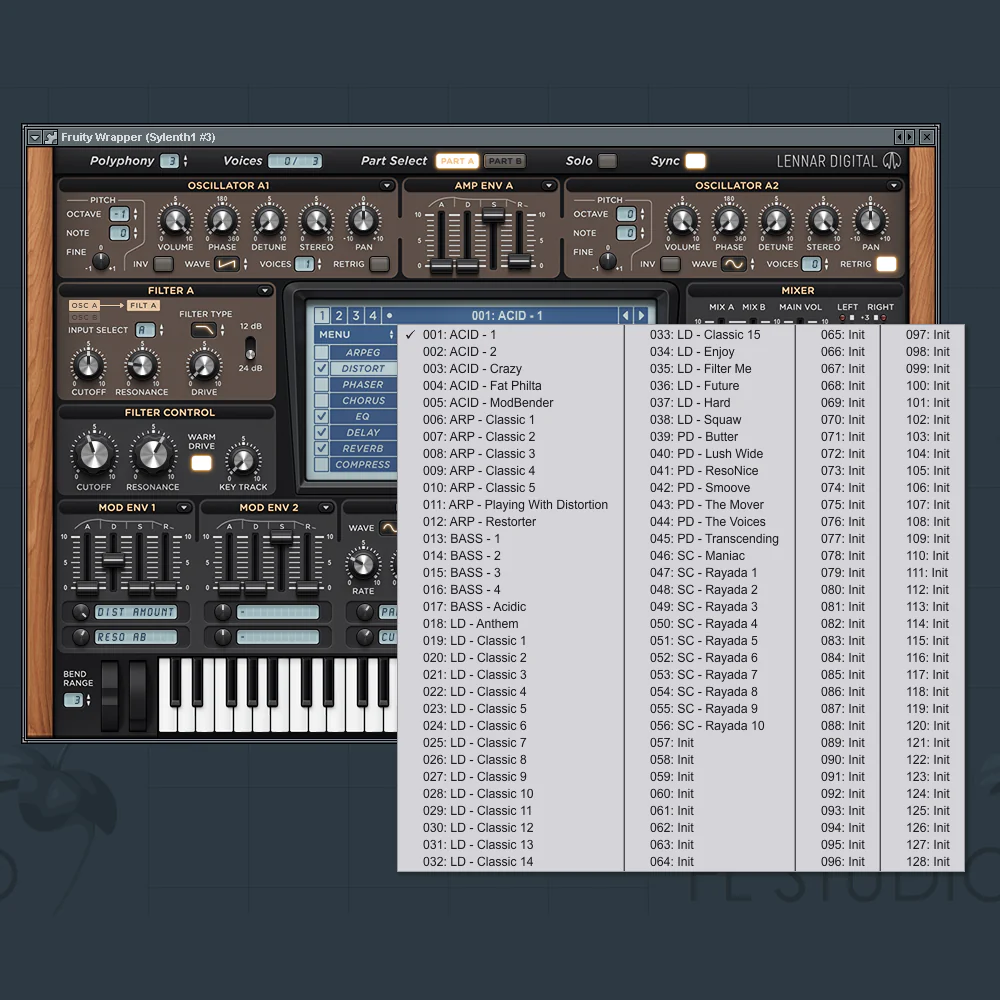Select Part B button
The width and height of the screenshot is (1000, 1000).
point(504,161)
